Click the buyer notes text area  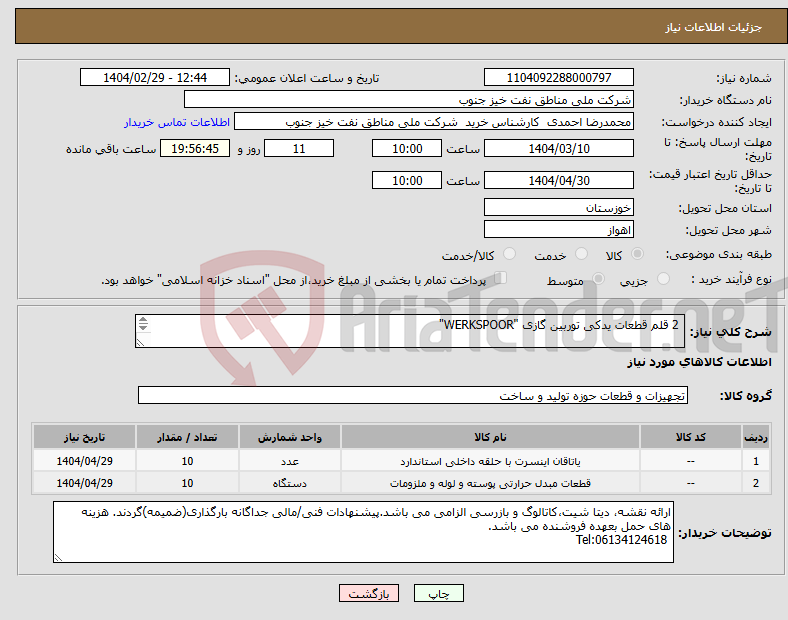(x=363, y=532)
